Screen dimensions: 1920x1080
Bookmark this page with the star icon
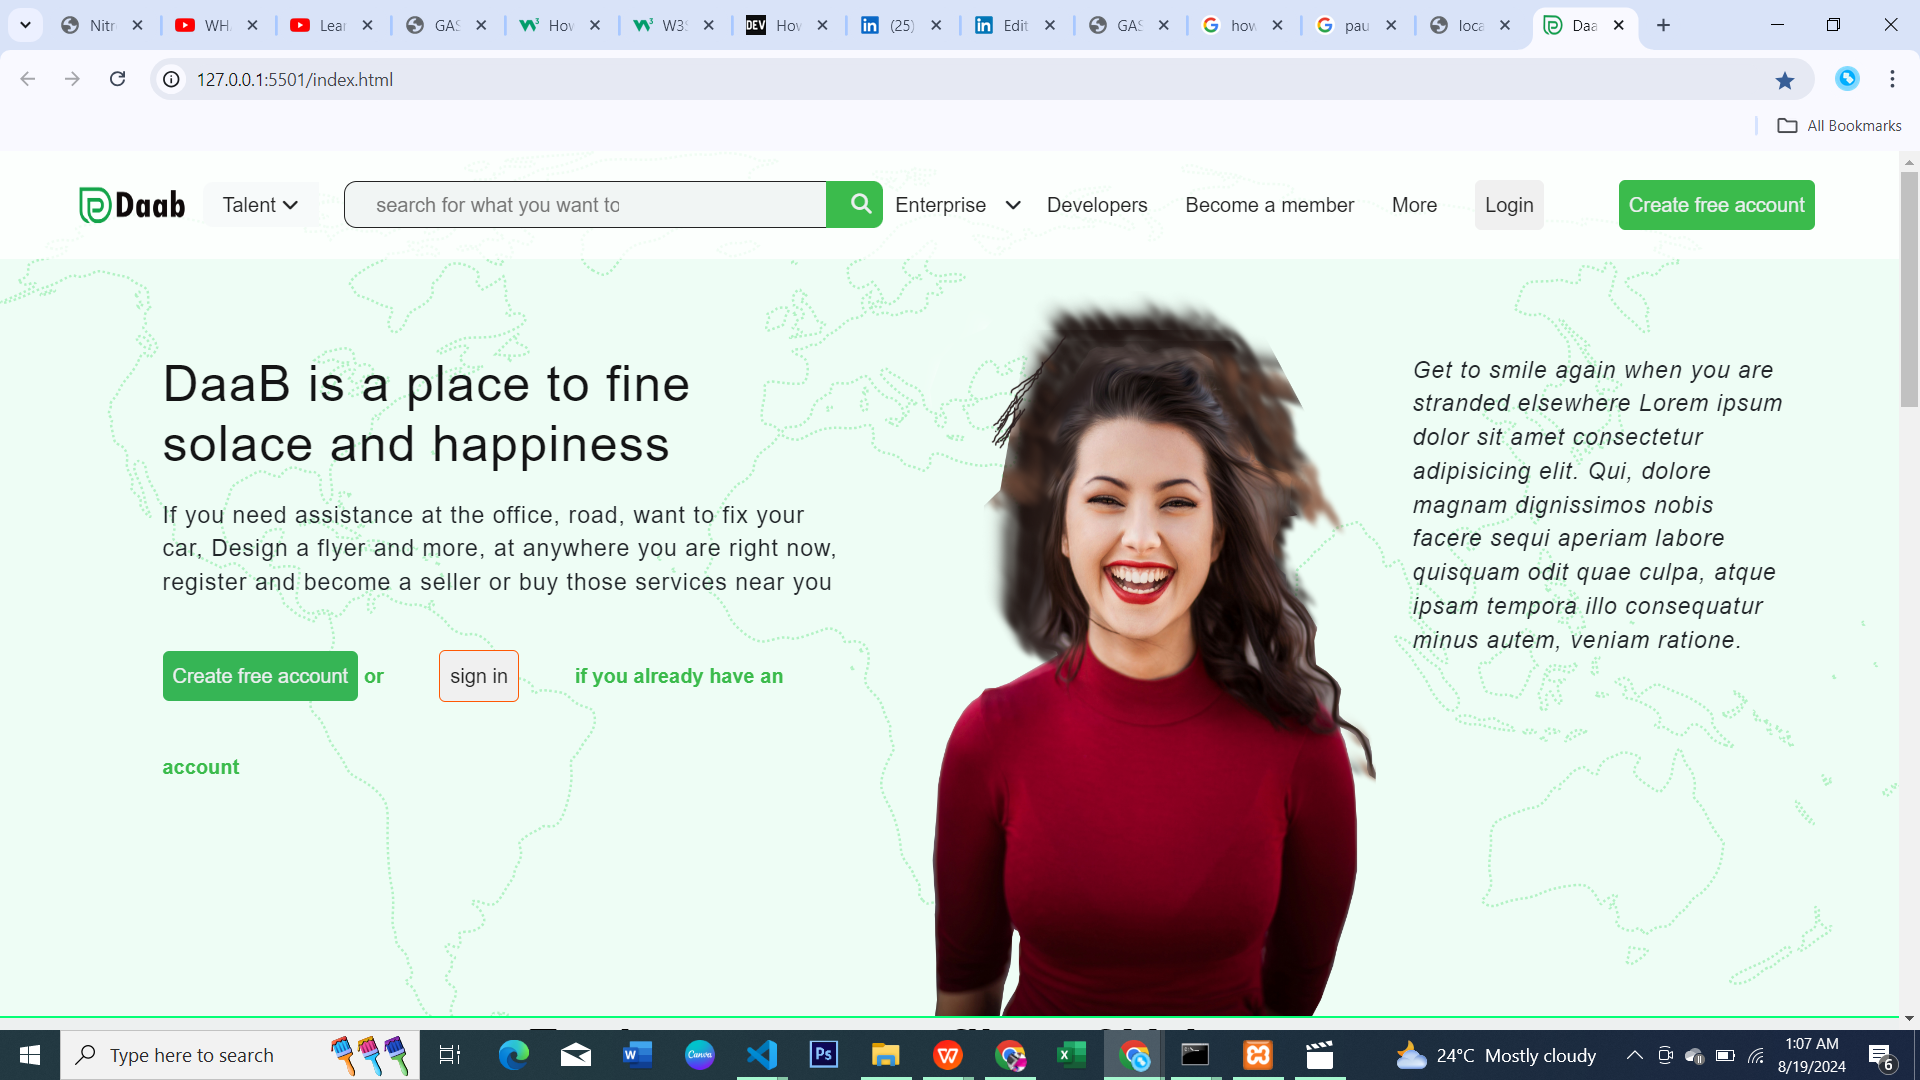click(x=1785, y=80)
